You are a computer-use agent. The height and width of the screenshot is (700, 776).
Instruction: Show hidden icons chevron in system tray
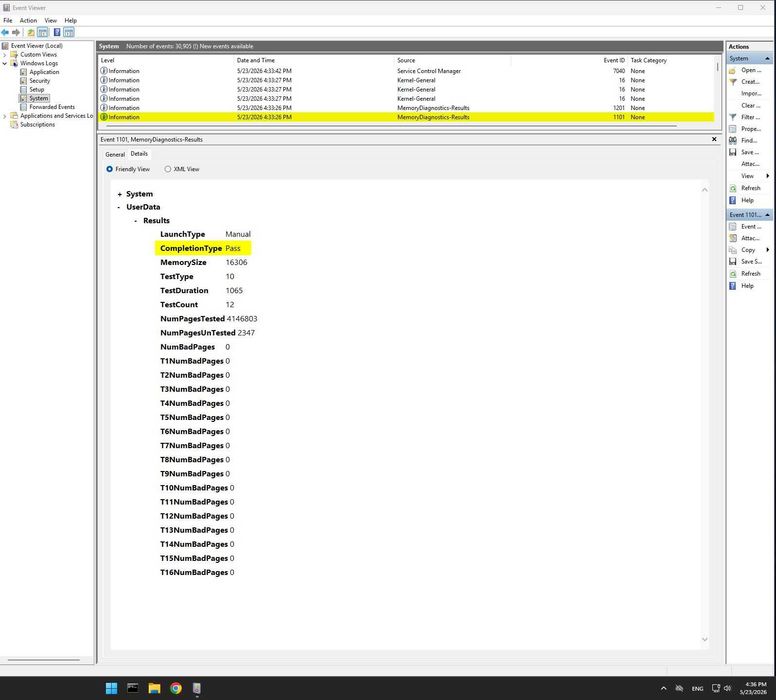664,688
